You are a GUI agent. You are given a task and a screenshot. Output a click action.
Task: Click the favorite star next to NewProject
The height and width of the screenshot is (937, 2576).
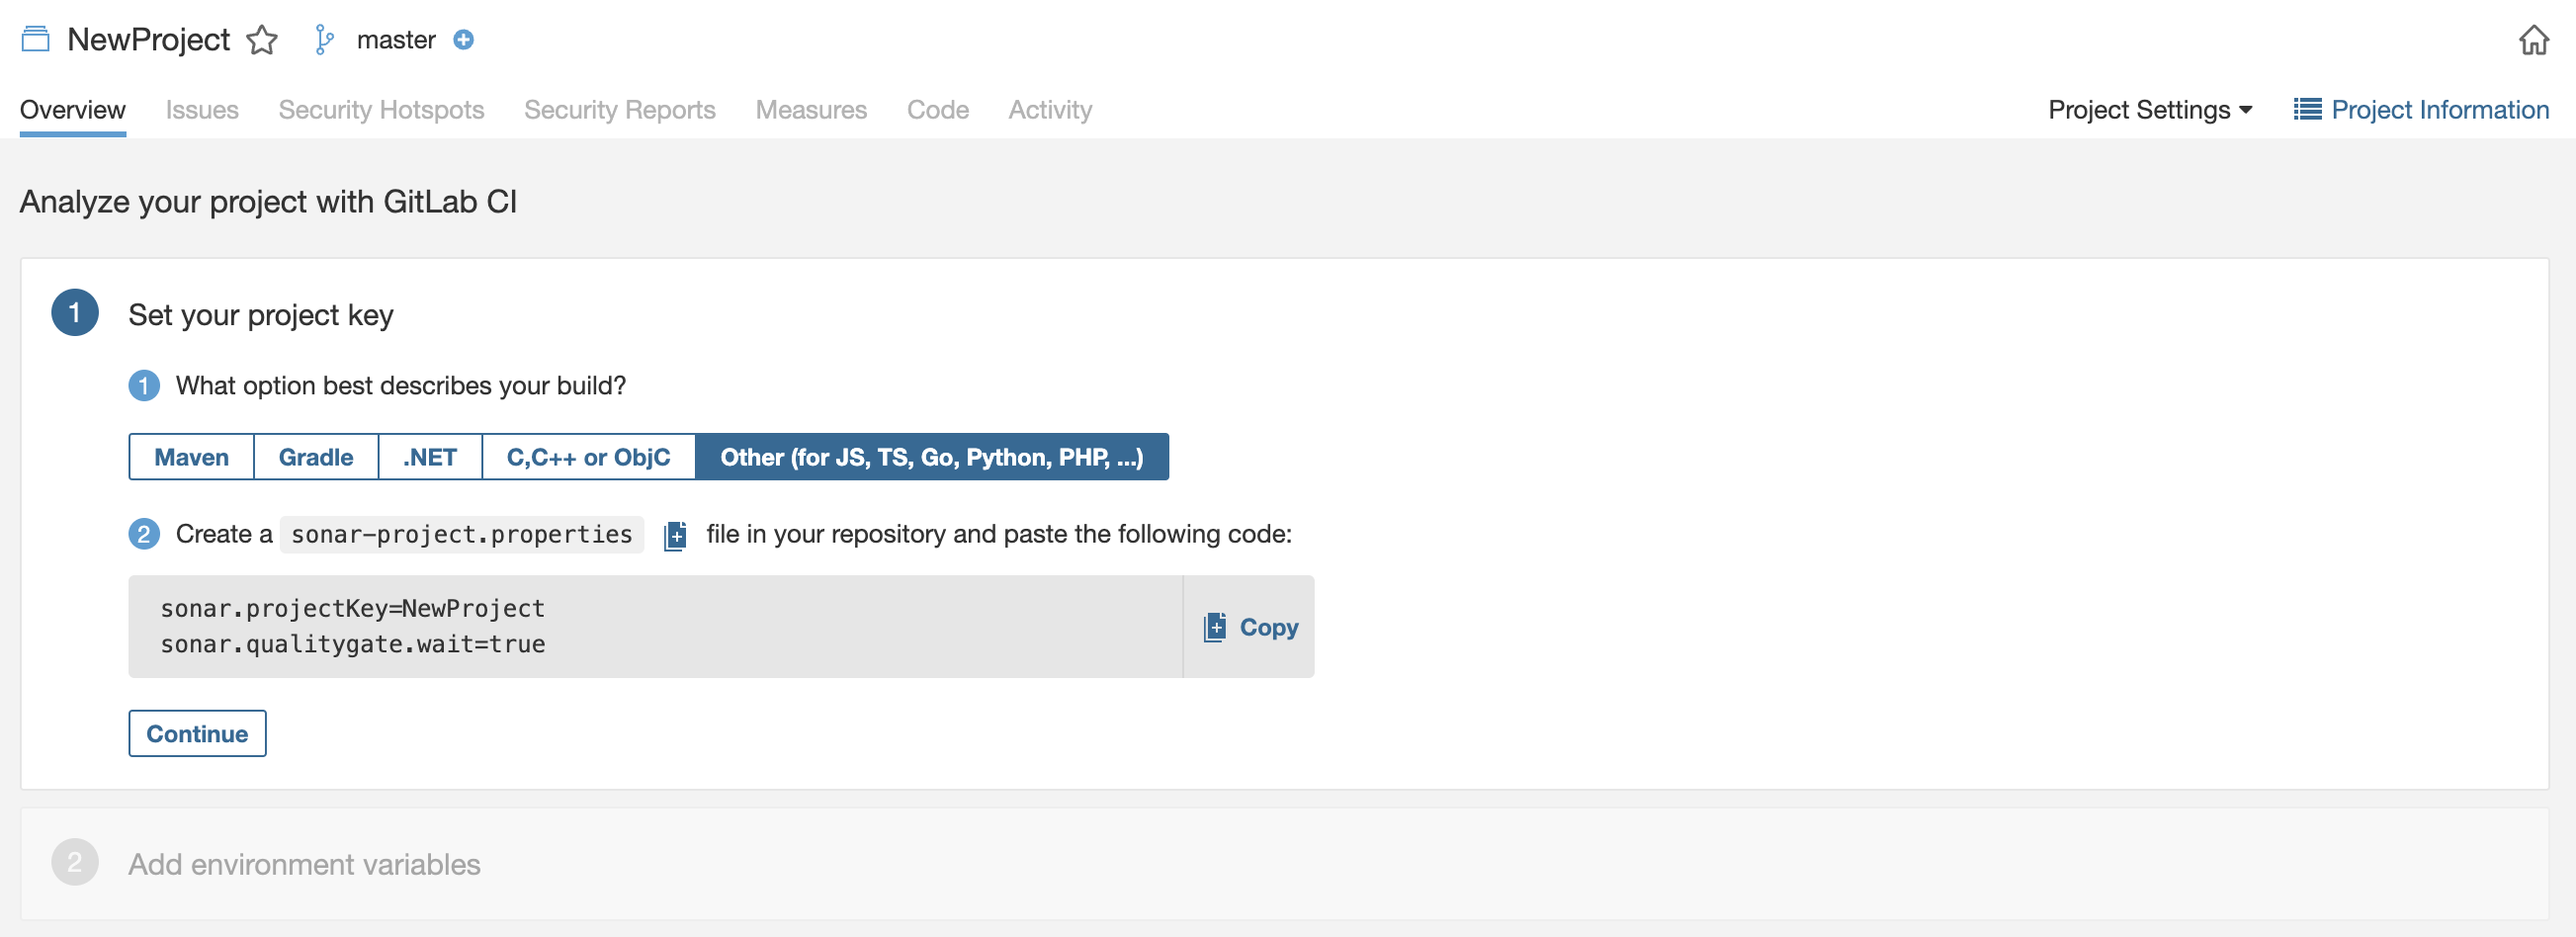pos(262,40)
